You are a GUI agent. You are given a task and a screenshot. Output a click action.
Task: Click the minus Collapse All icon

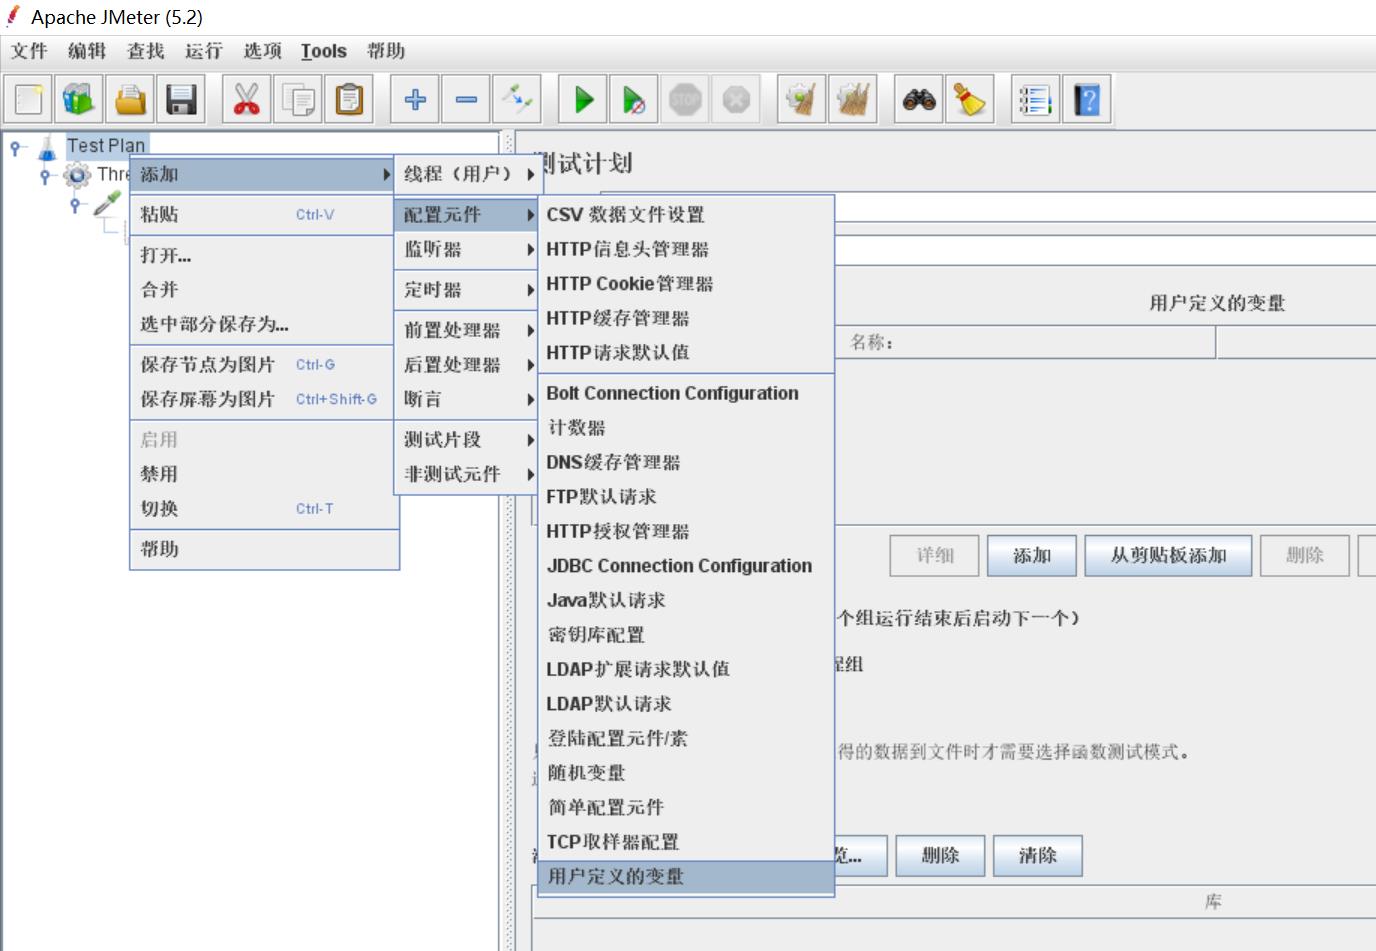click(466, 99)
